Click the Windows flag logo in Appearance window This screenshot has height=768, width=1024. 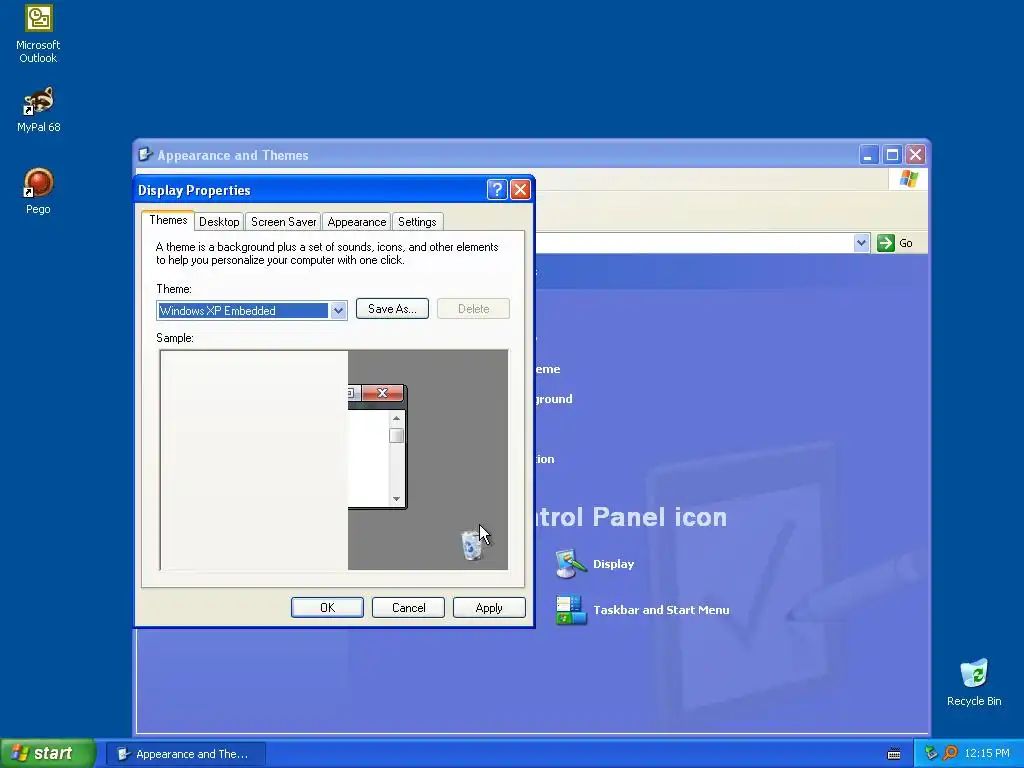click(908, 178)
